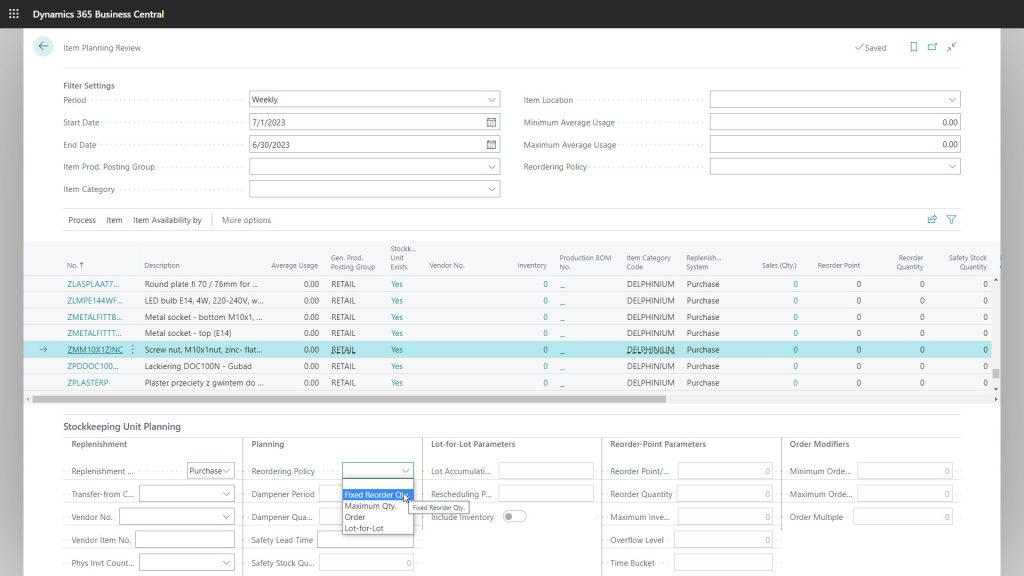Open the app launcher waffle icon

[12, 13]
